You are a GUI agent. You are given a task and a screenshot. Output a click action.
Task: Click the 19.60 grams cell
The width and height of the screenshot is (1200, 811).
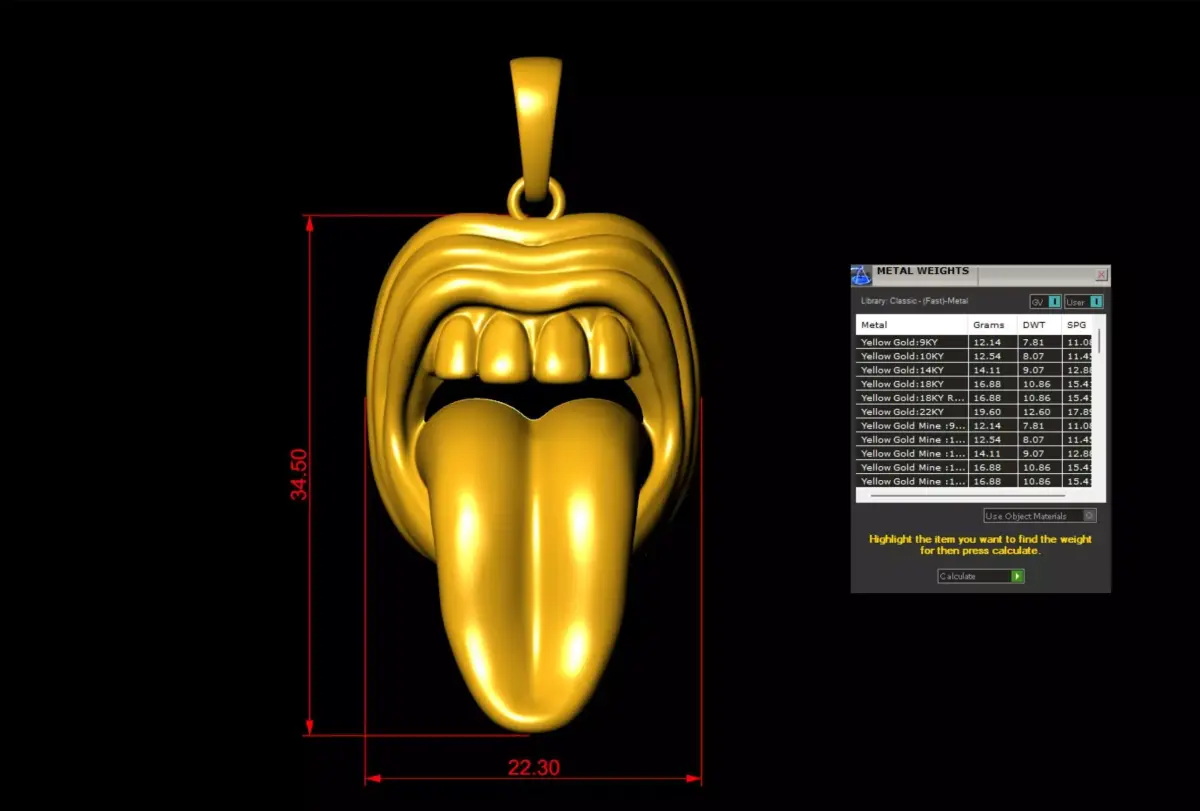click(x=992, y=412)
